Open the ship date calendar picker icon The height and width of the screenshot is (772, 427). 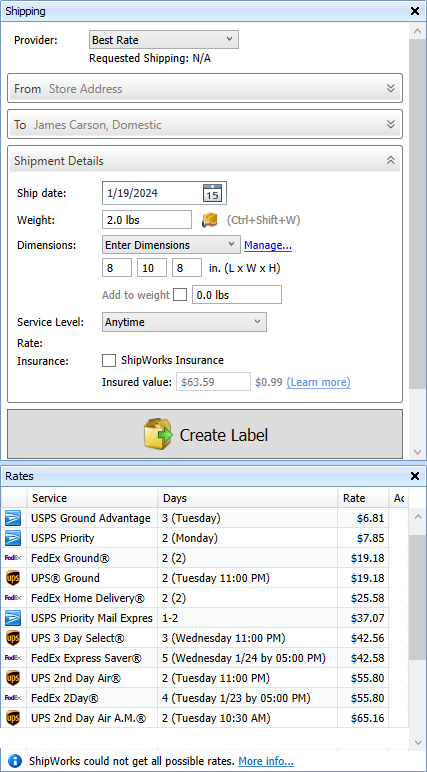click(213, 193)
